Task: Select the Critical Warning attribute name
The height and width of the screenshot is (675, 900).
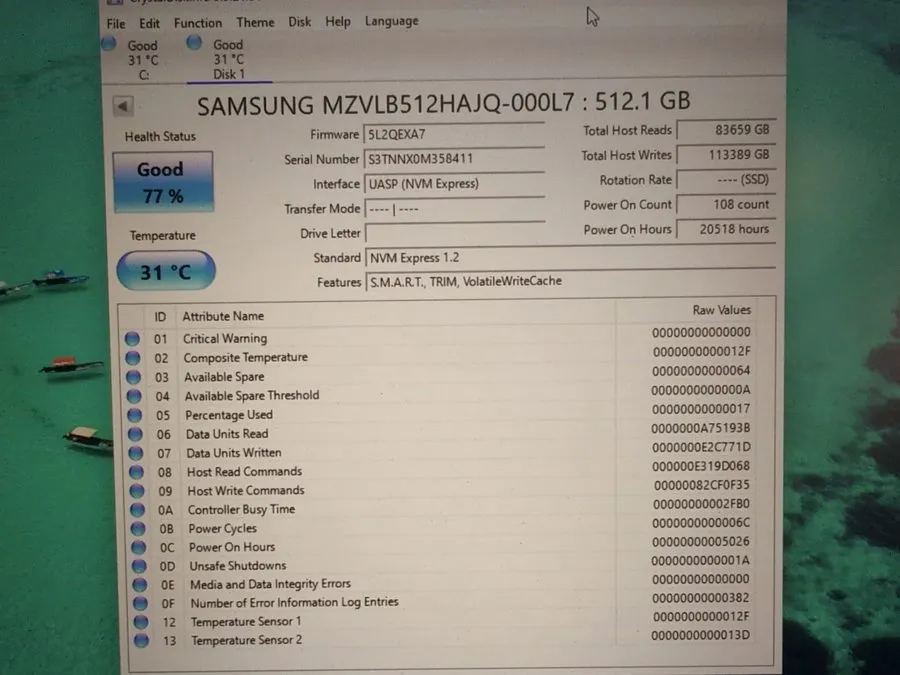Action: click(225, 339)
